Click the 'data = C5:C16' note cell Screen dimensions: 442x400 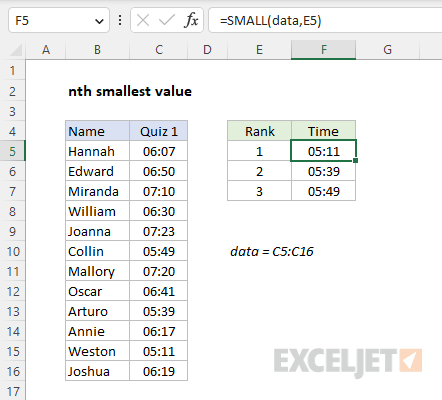(272, 251)
